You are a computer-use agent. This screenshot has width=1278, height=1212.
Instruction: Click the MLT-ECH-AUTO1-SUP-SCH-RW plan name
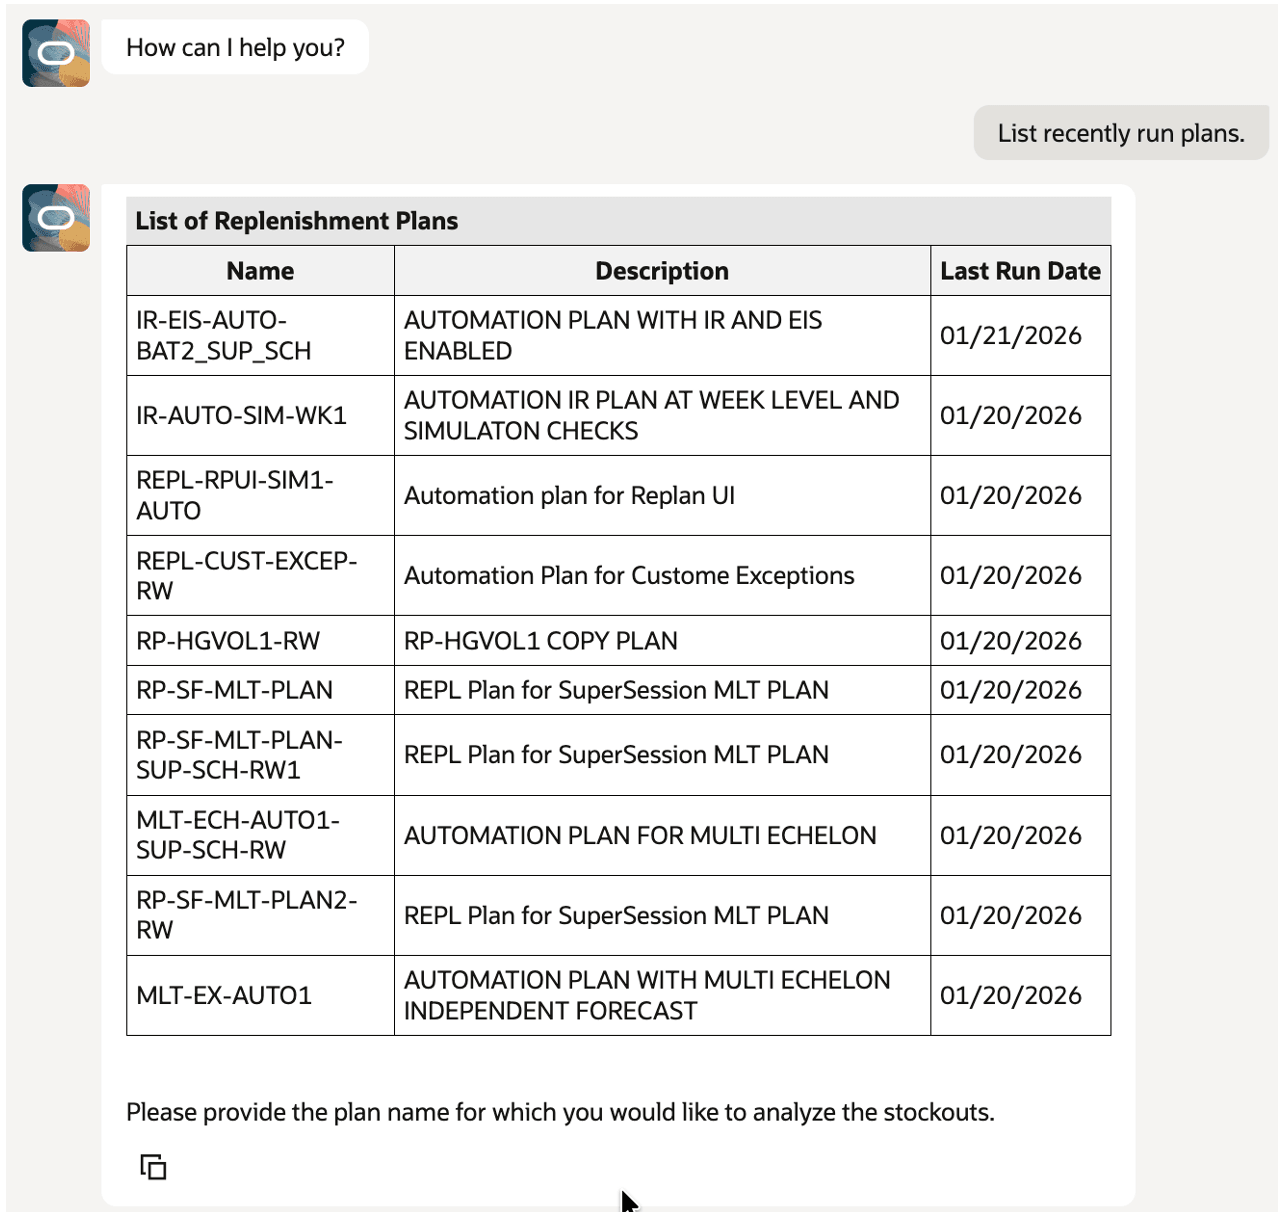pos(237,835)
